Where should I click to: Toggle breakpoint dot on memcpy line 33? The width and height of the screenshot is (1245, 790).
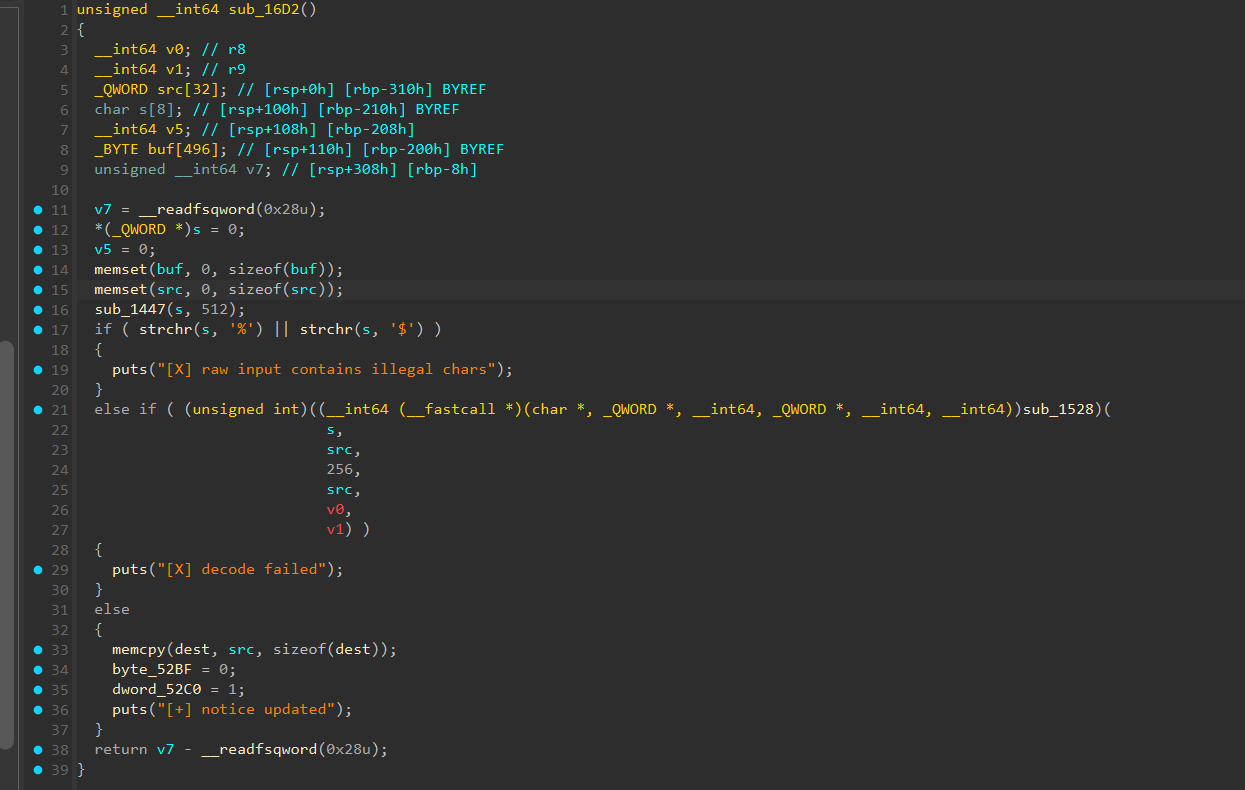coord(38,650)
